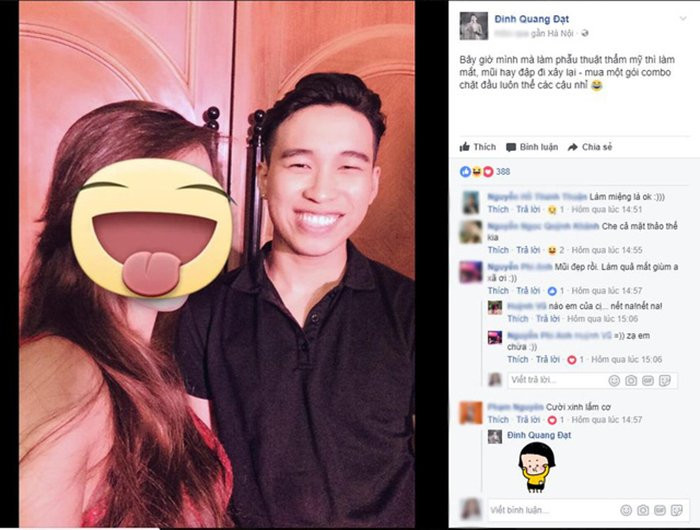Click the Chia sẻ share arrow icon

573,147
